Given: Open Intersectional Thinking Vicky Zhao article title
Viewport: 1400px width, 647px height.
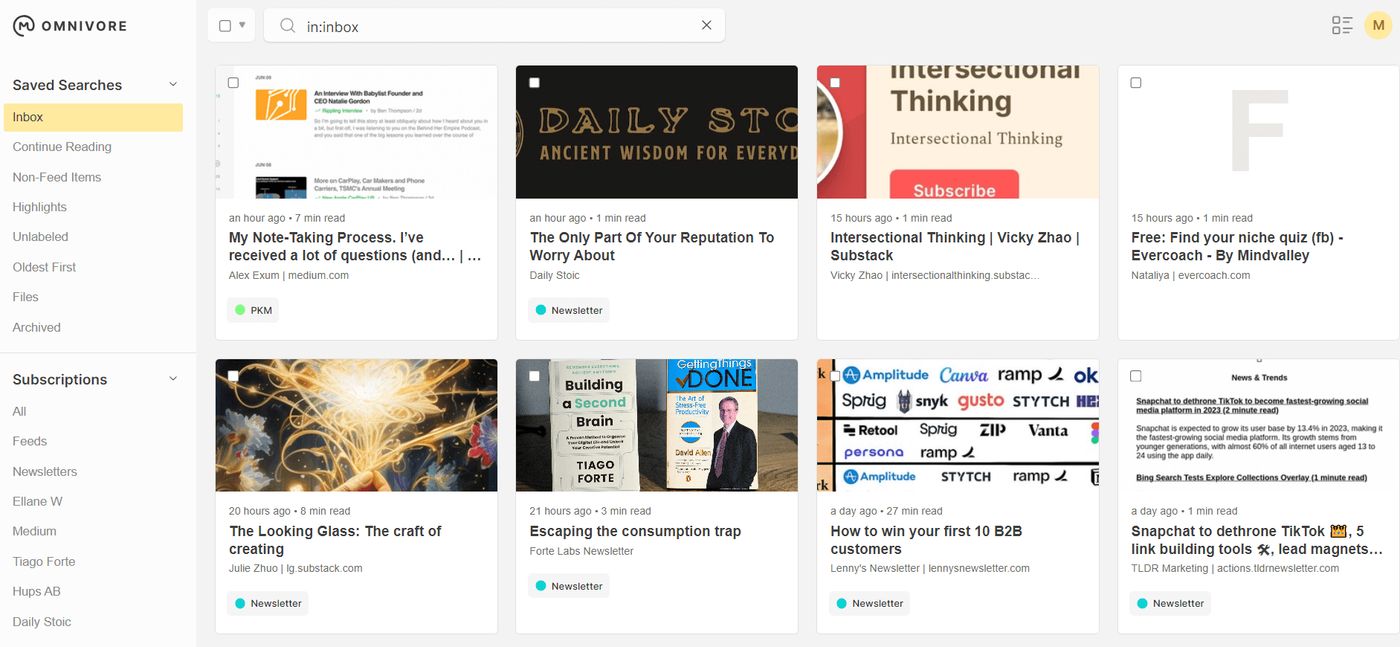Looking at the screenshot, I should pos(955,246).
